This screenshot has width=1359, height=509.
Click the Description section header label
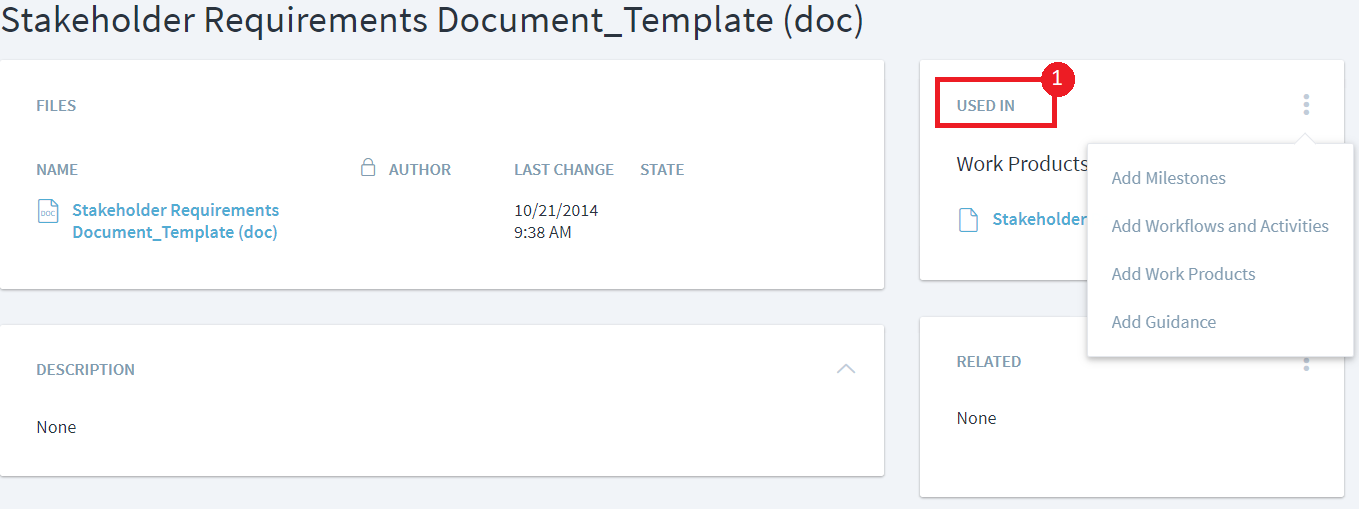(x=85, y=370)
